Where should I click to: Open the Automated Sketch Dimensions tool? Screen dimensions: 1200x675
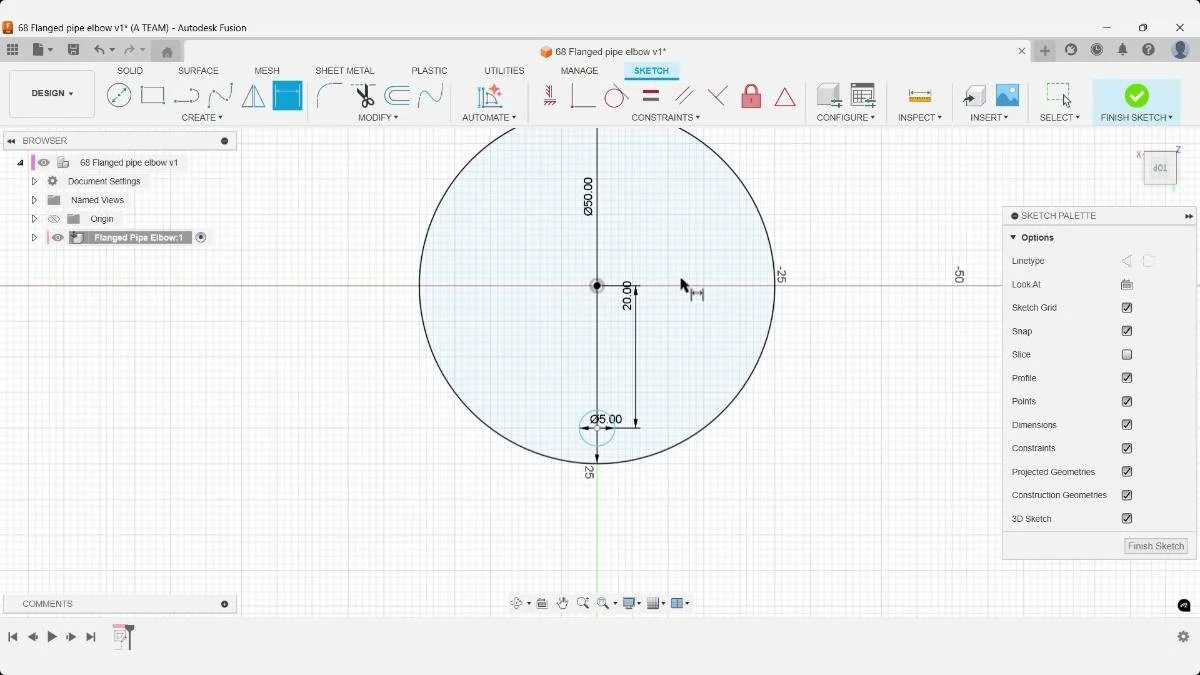489,96
